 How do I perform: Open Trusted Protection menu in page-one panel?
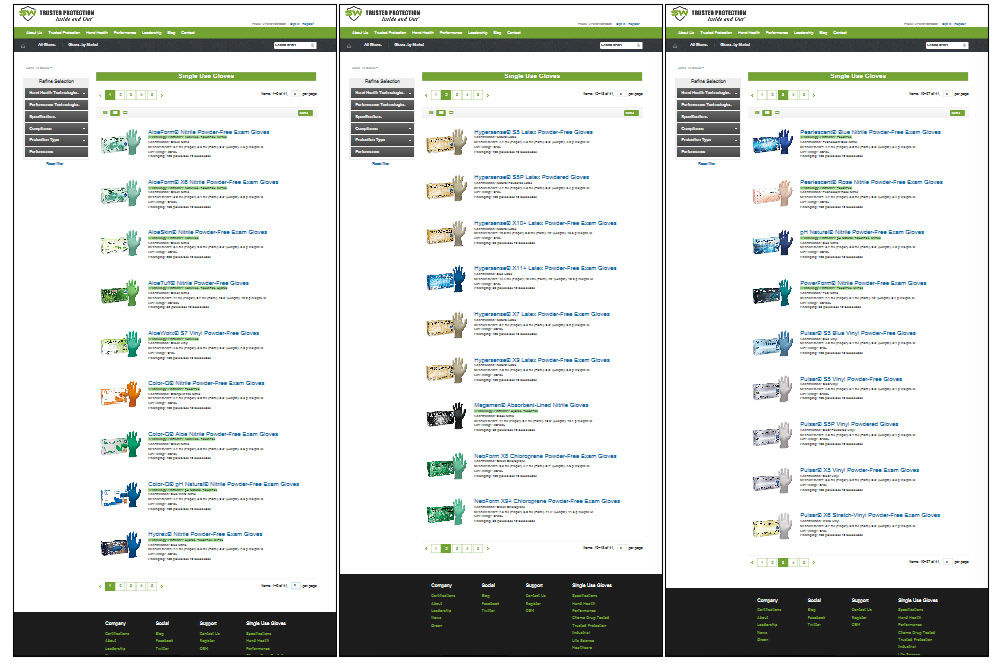64,33
